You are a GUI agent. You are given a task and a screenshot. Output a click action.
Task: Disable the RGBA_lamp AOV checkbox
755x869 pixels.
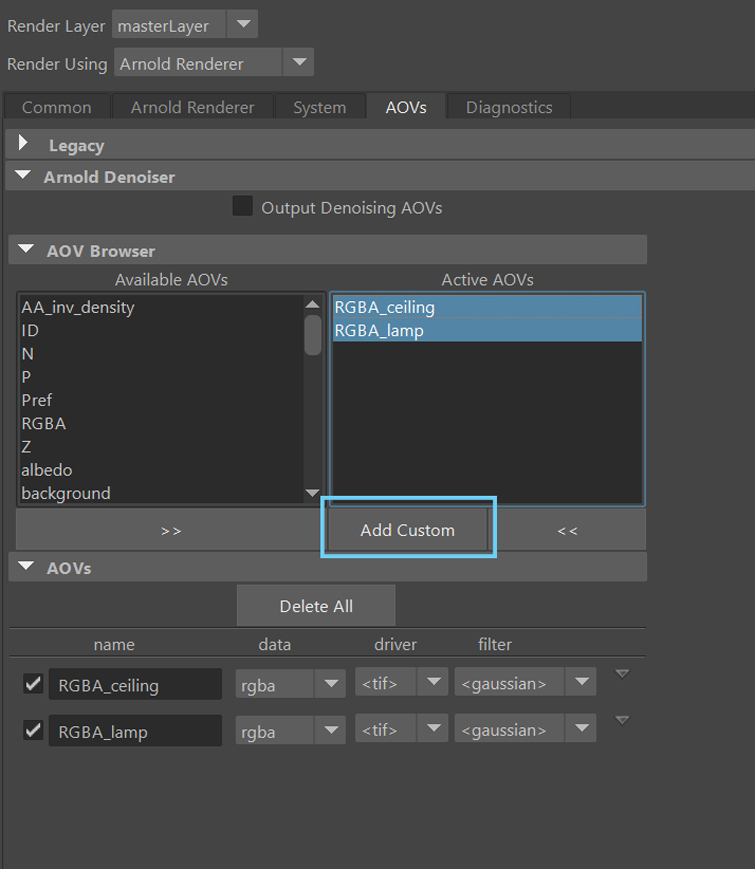tap(33, 731)
